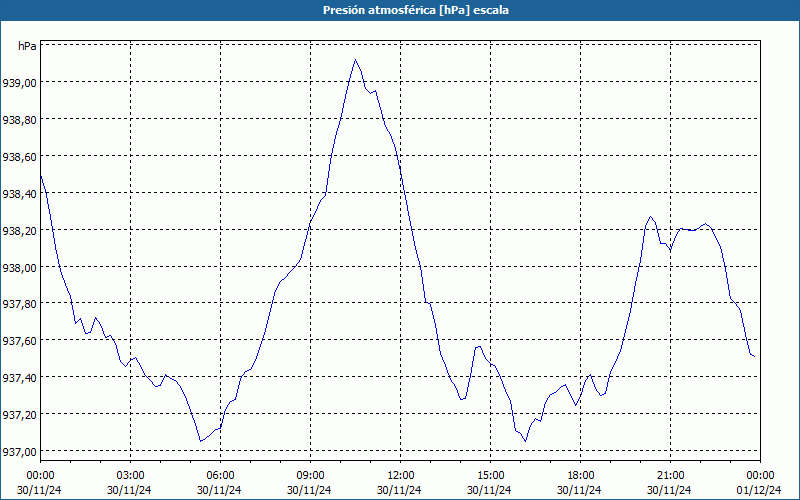The image size is (800, 500).
Task: Click the 939,00 y-axis value
Action: [19, 83]
